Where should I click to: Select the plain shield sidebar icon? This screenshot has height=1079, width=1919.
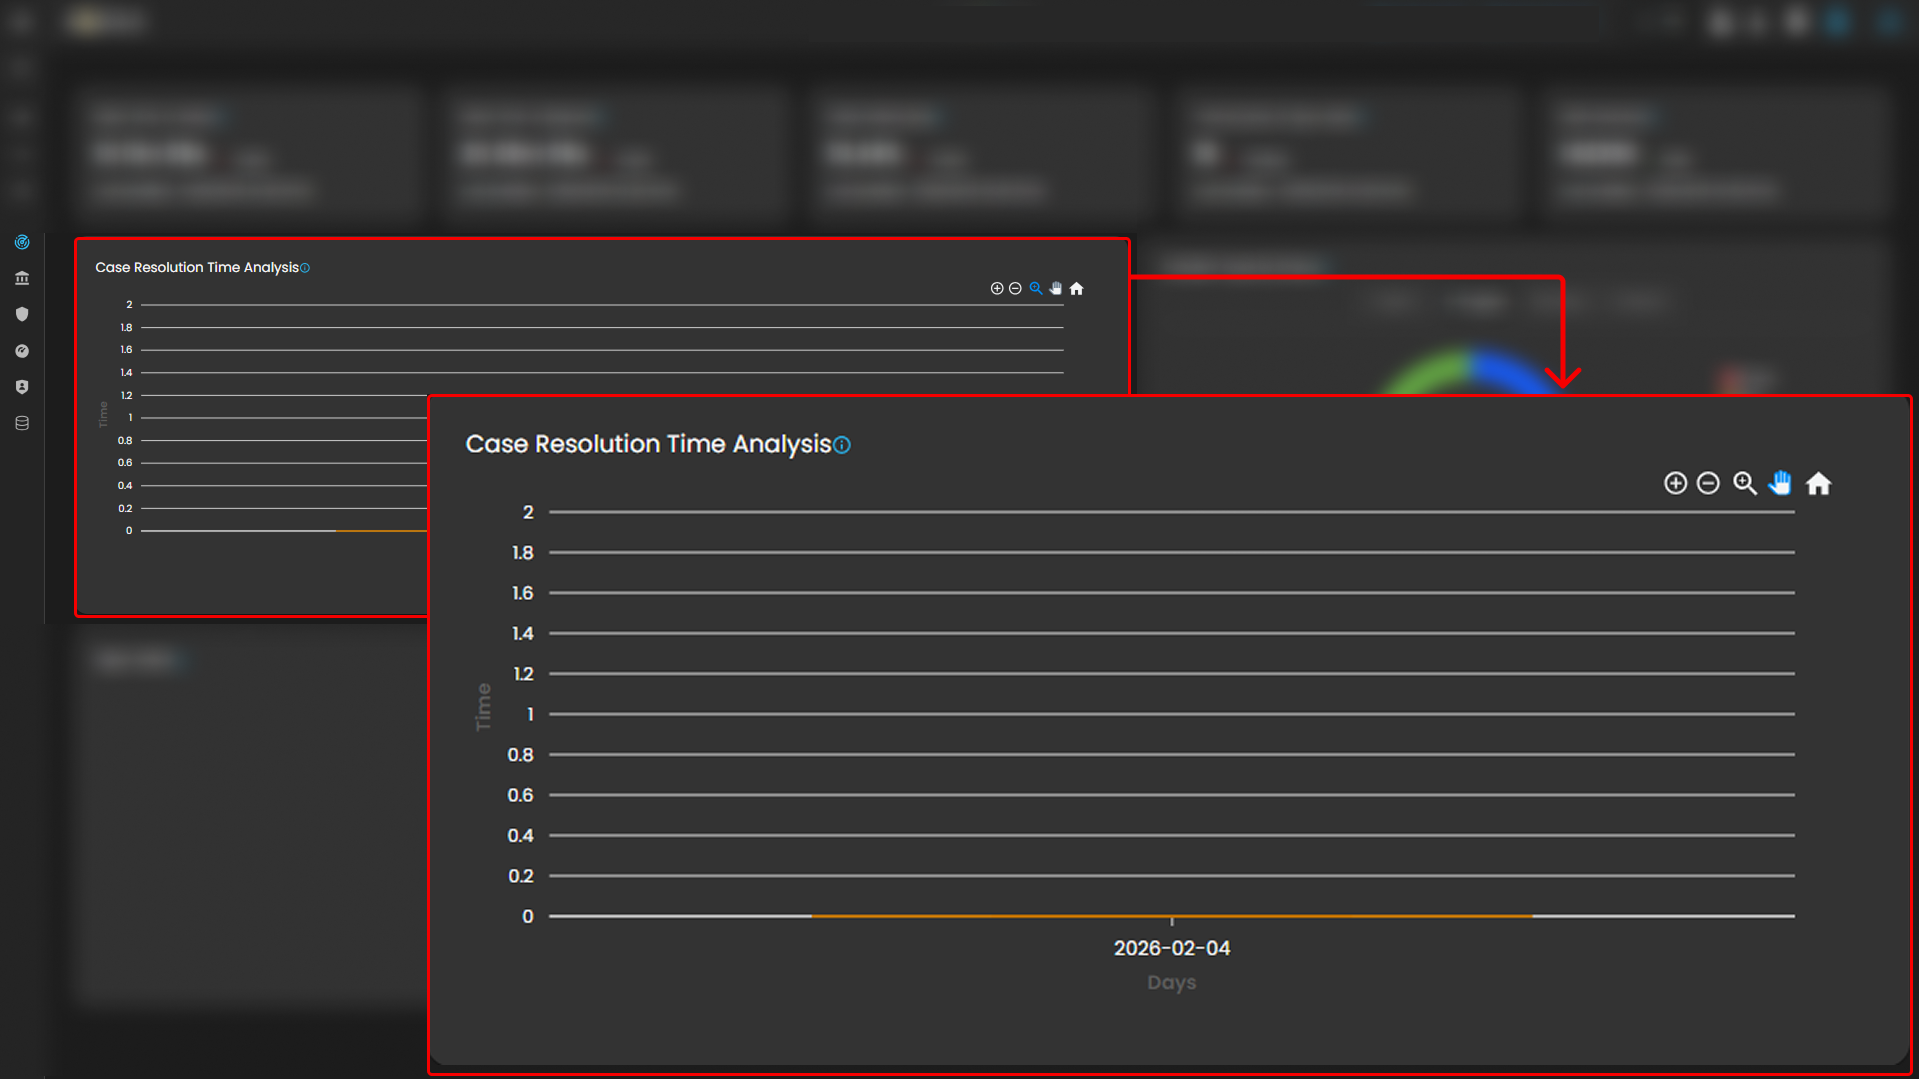[22, 314]
